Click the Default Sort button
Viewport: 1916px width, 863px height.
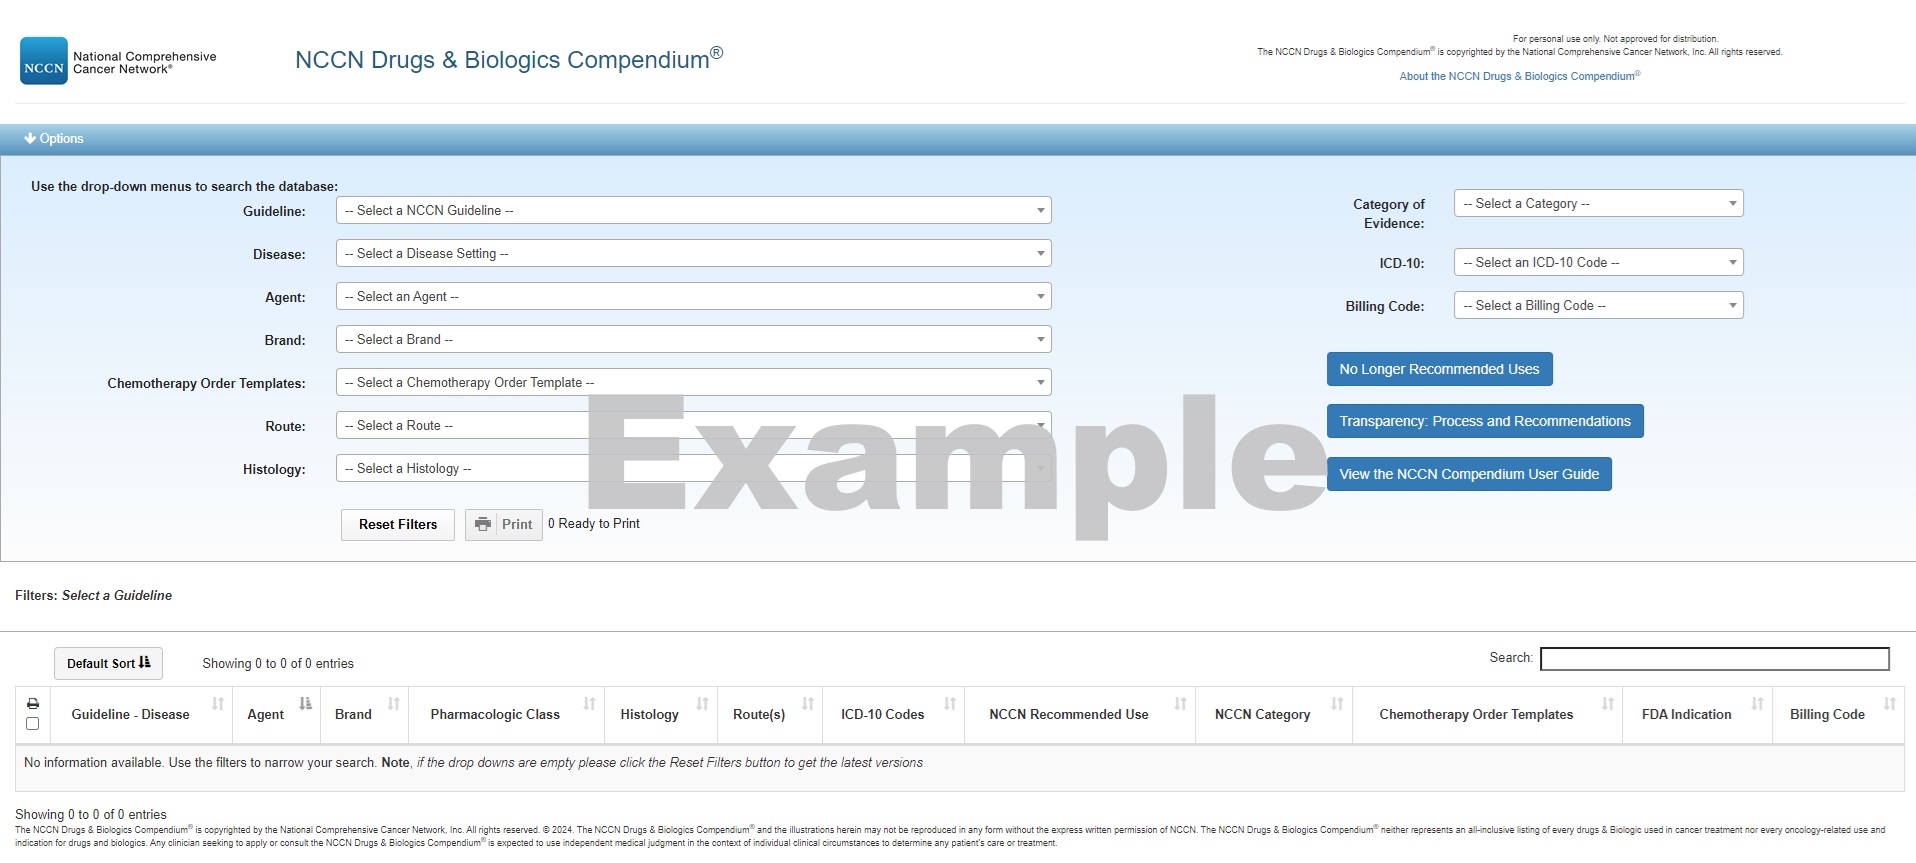(x=108, y=663)
